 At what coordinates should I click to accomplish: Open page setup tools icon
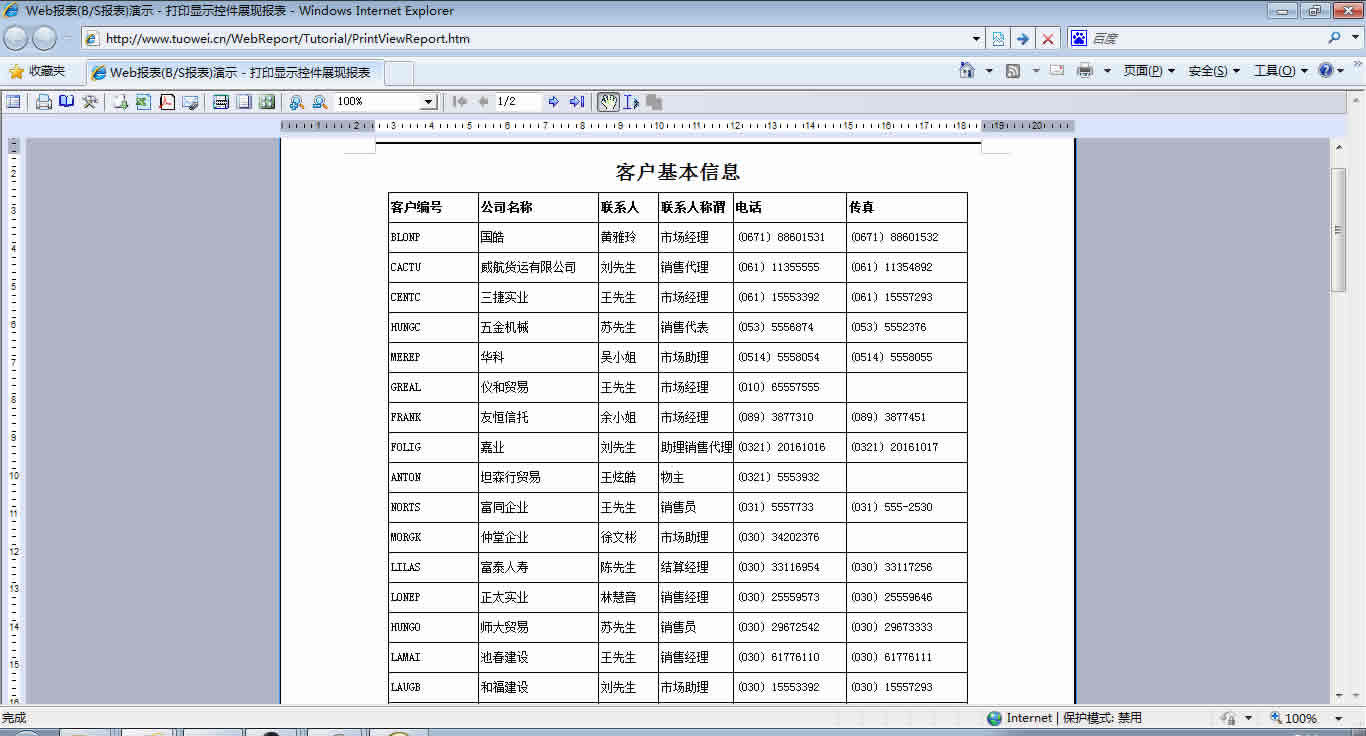click(x=90, y=102)
